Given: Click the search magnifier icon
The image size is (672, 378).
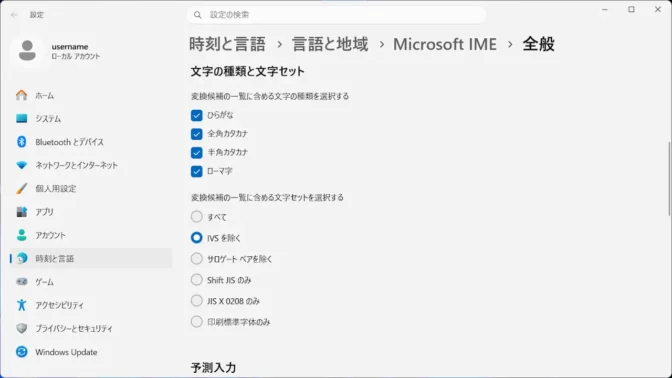Looking at the screenshot, I should click(198, 15).
